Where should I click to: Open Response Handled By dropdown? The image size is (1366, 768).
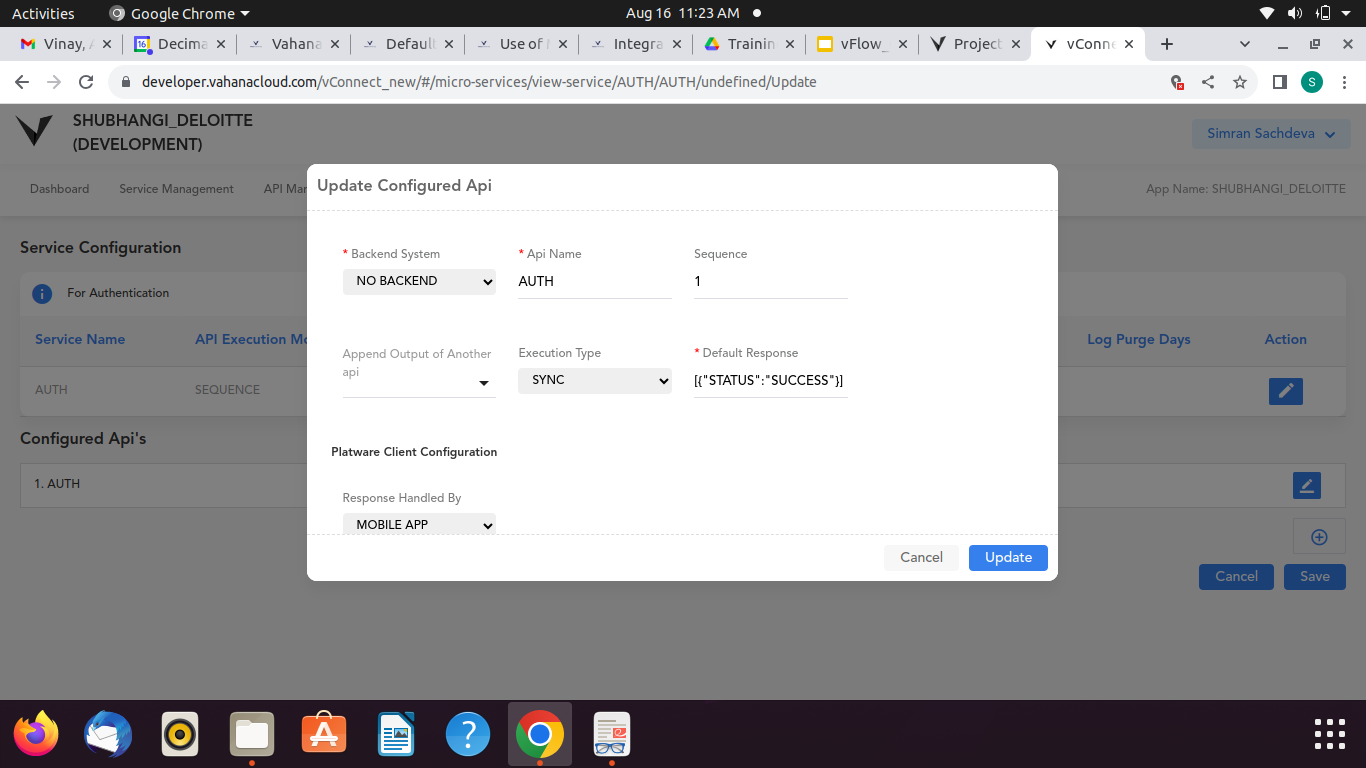[x=419, y=525]
